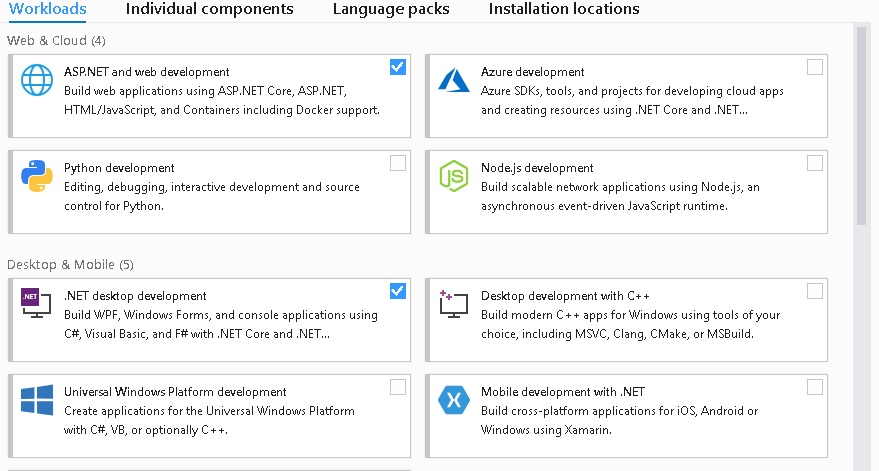Click 'Build modern C++ apps' description text
Viewport: 879px width, 471px height.
pyautogui.click(x=631, y=324)
